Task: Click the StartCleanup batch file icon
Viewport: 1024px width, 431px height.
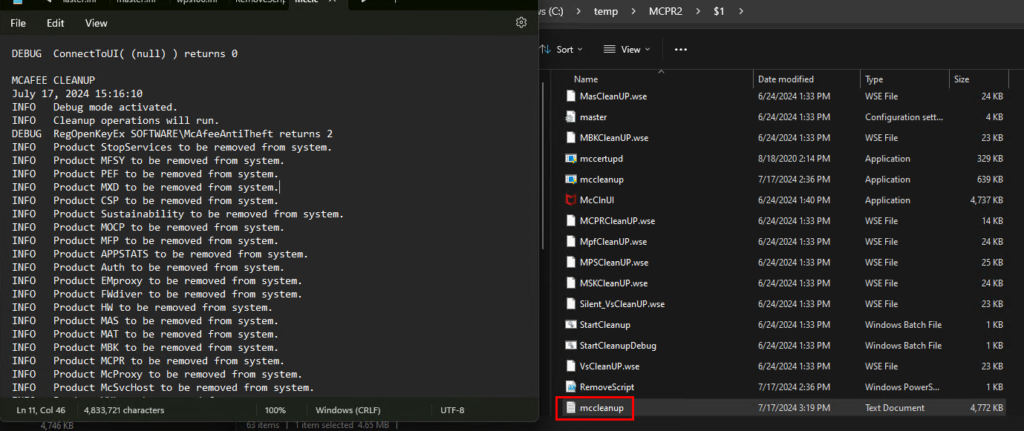Action: click(x=571, y=324)
